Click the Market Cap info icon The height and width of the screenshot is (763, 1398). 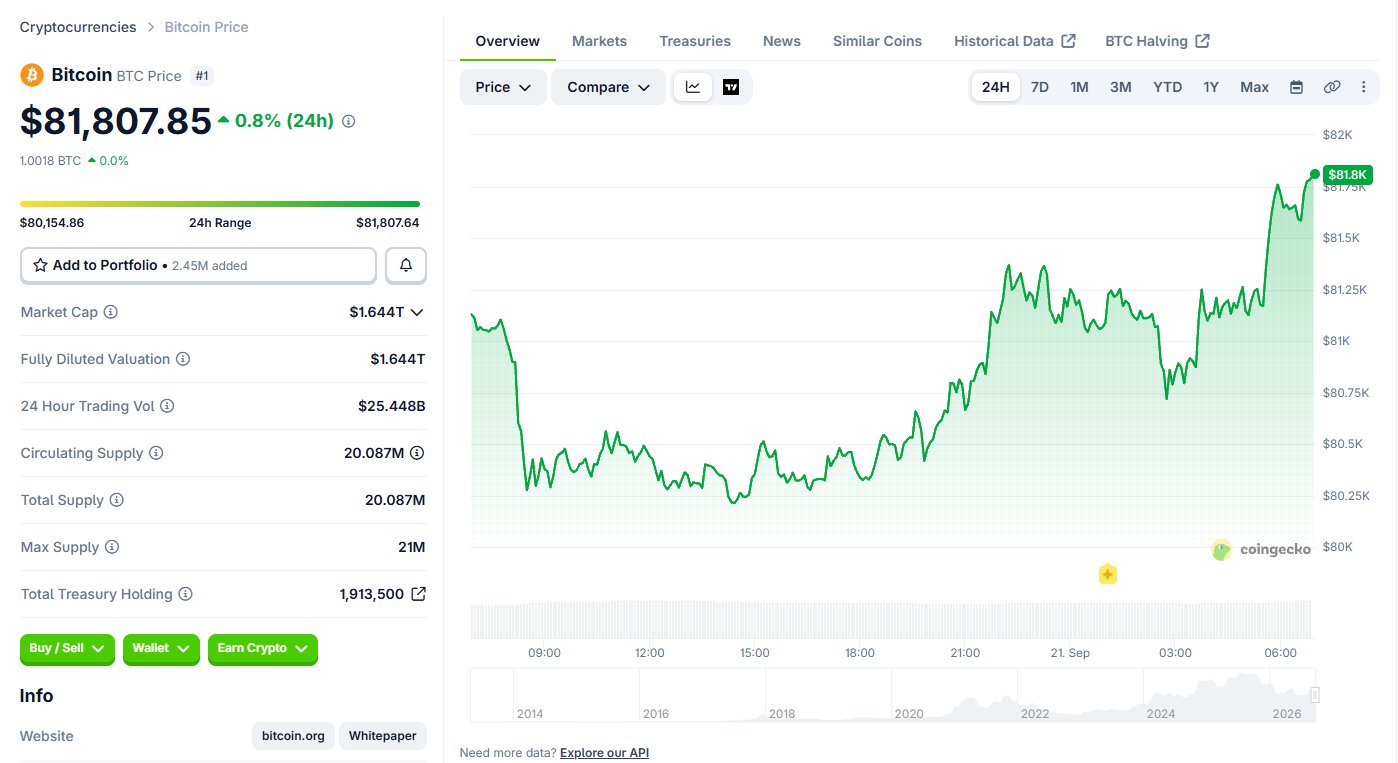111,312
